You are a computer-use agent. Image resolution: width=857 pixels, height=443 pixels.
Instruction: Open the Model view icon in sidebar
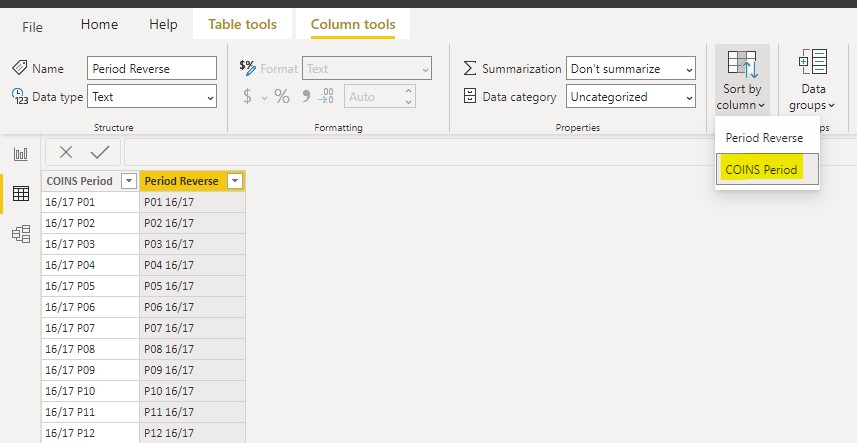21,234
